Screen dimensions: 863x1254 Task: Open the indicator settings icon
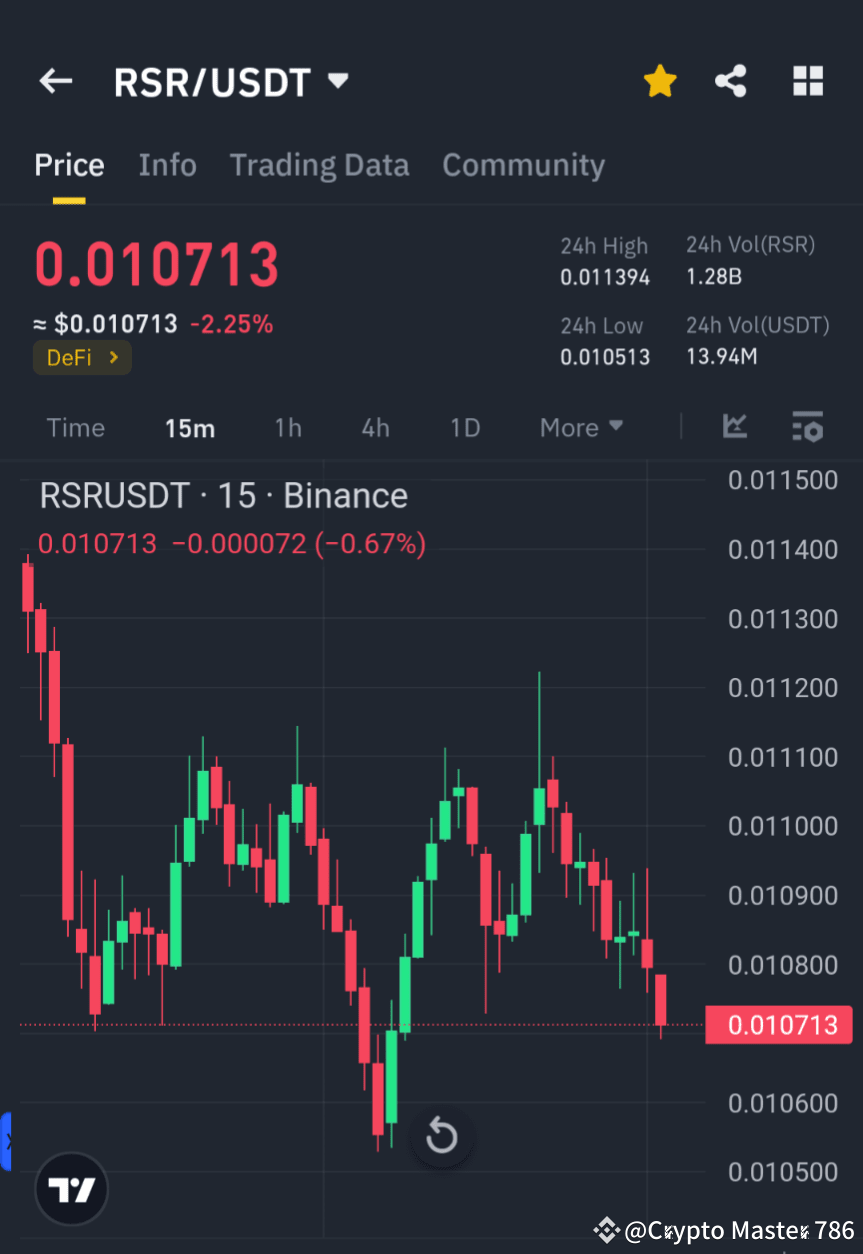click(x=807, y=427)
